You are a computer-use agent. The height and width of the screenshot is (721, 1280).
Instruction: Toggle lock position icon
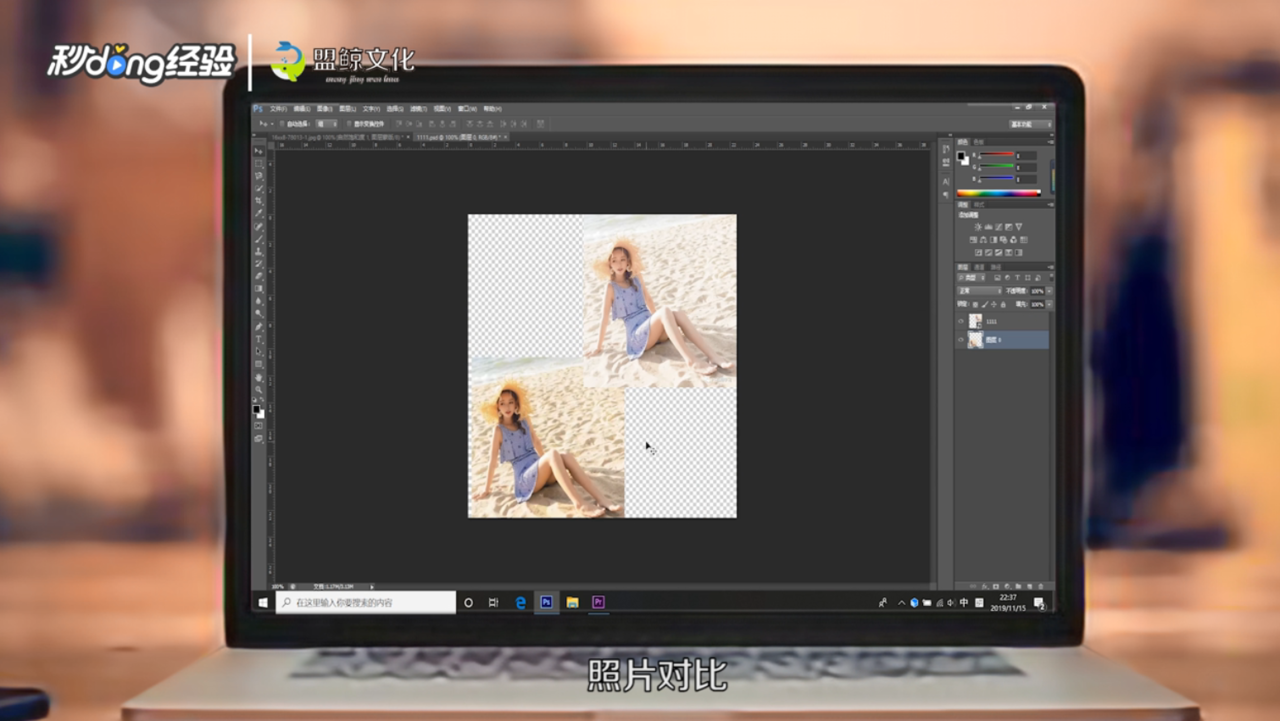point(994,304)
